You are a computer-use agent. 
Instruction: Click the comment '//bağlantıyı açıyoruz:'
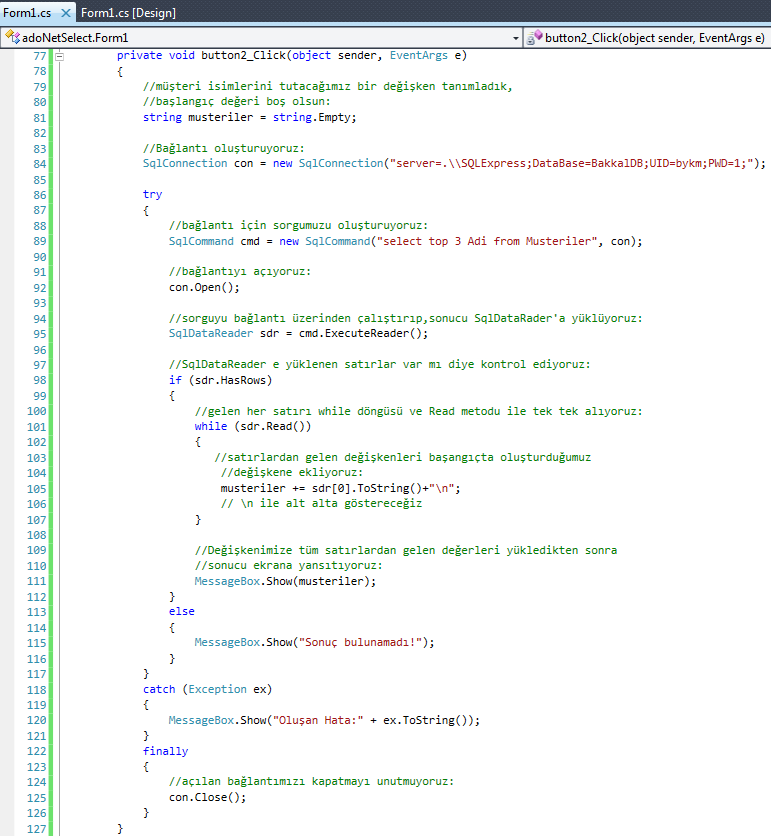[240, 271]
